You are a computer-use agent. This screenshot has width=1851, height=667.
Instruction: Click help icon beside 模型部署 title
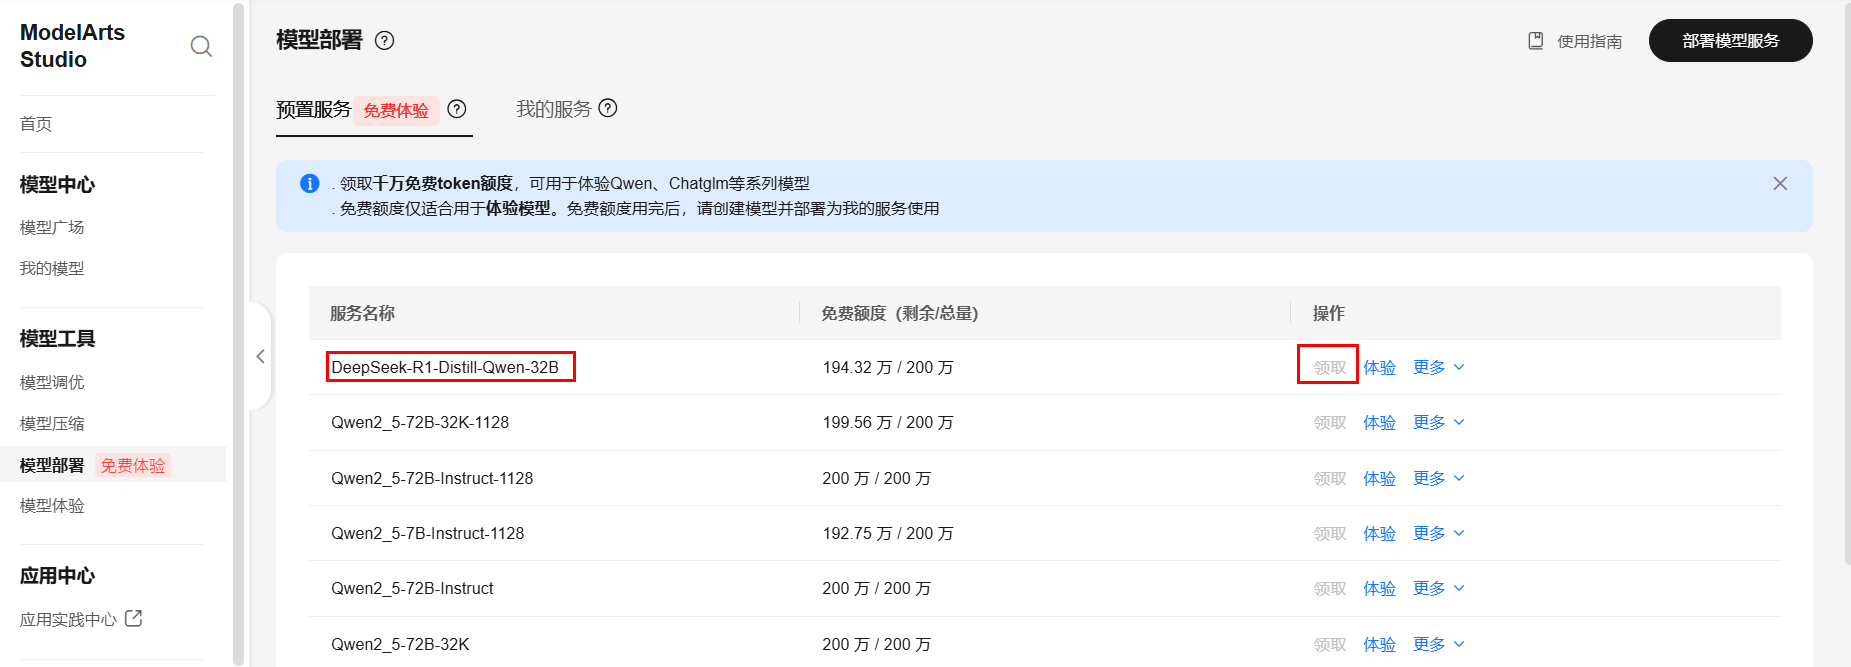point(384,41)
